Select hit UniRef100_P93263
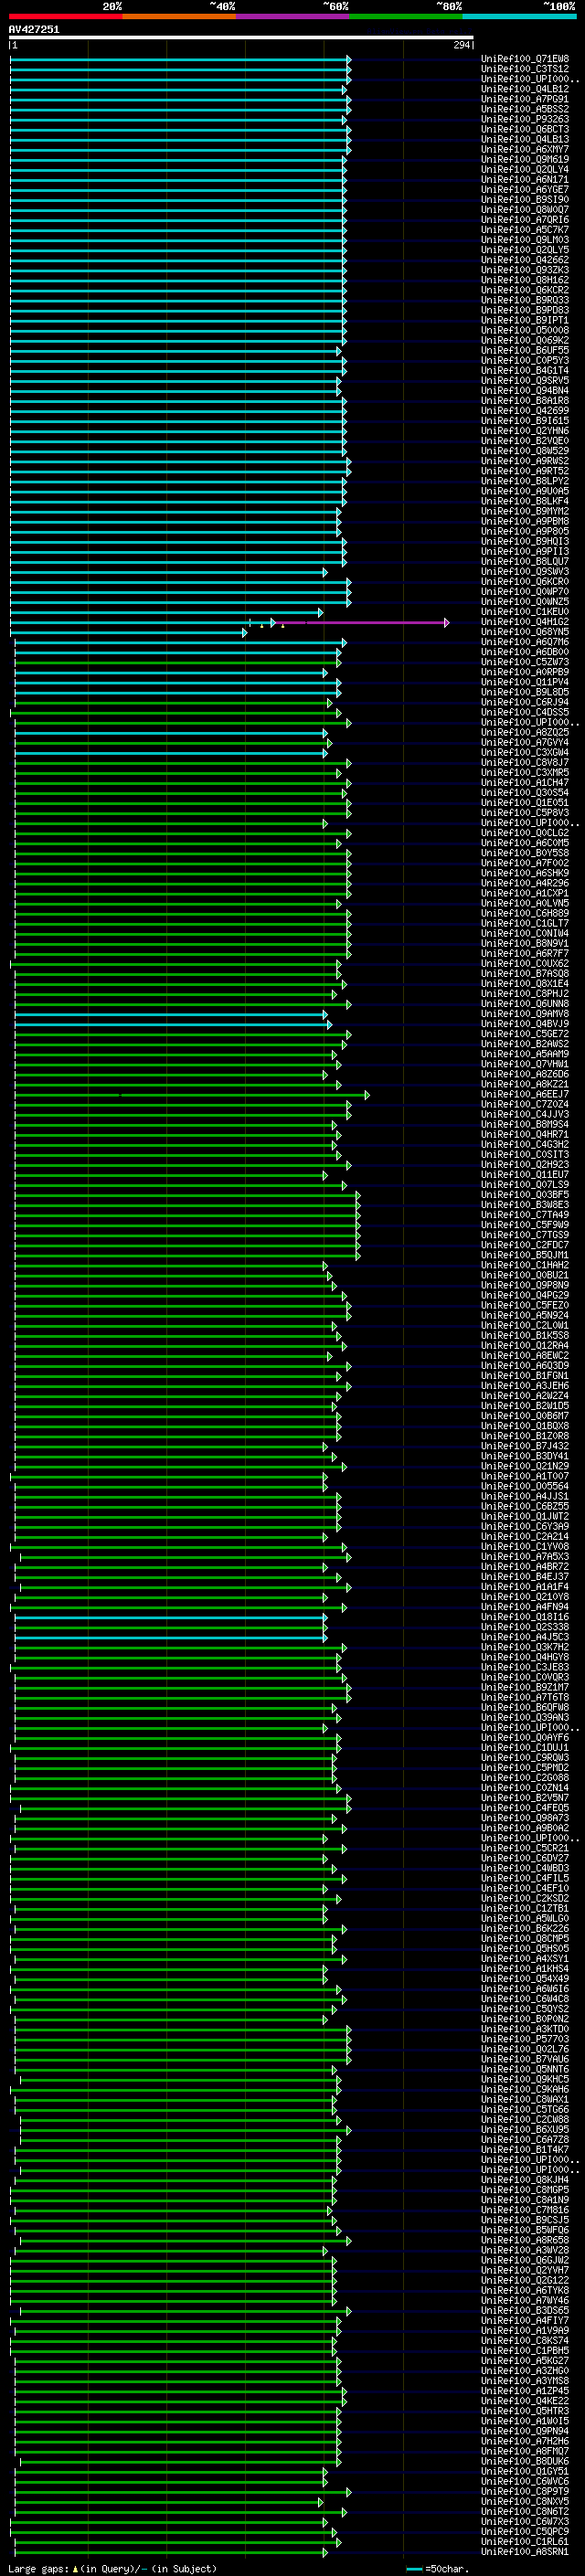The height and width of the screenshot is (2576, 585). [x=525, y=119]
